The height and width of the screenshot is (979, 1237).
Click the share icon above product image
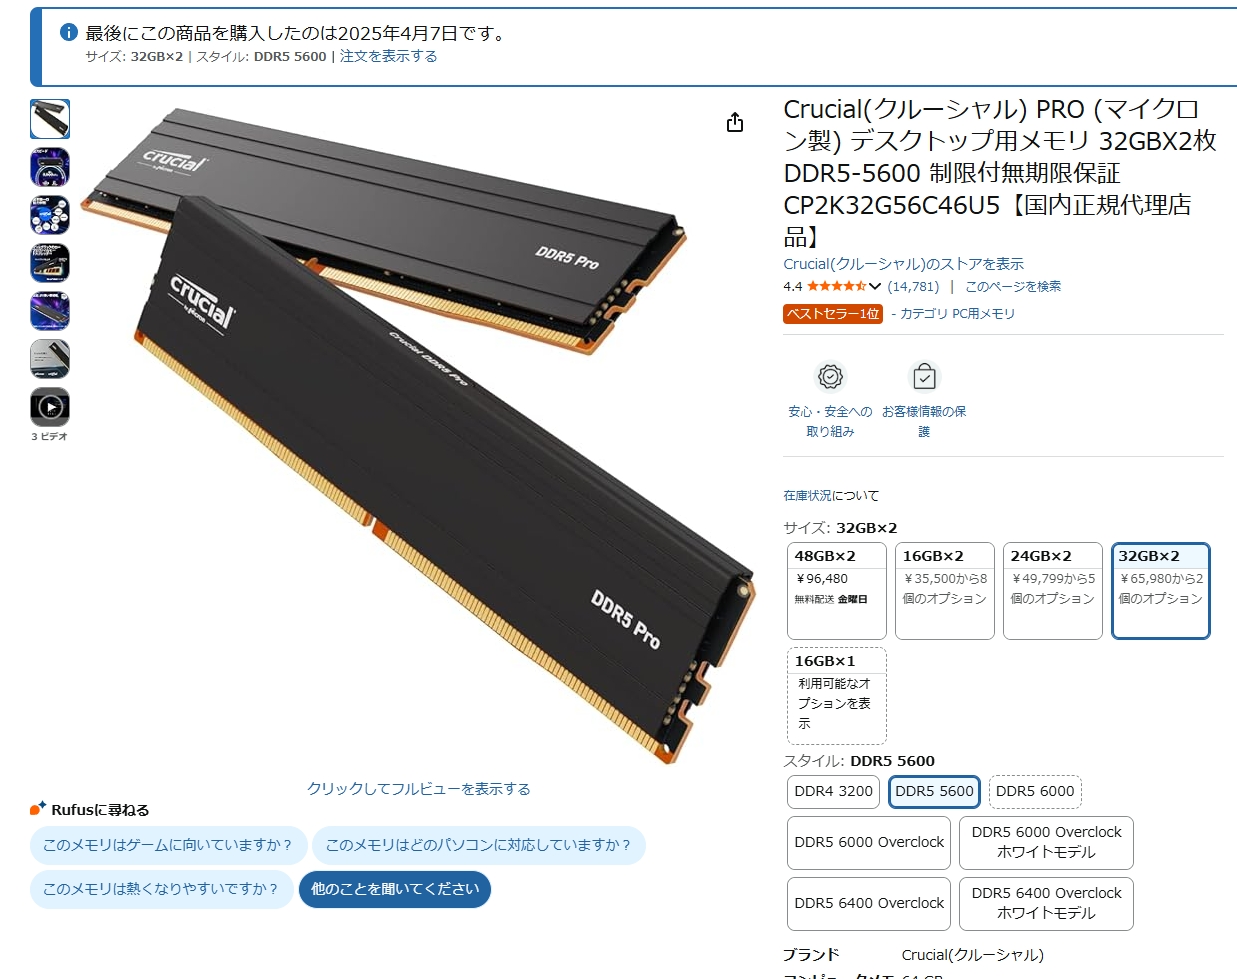coord(735,122)
